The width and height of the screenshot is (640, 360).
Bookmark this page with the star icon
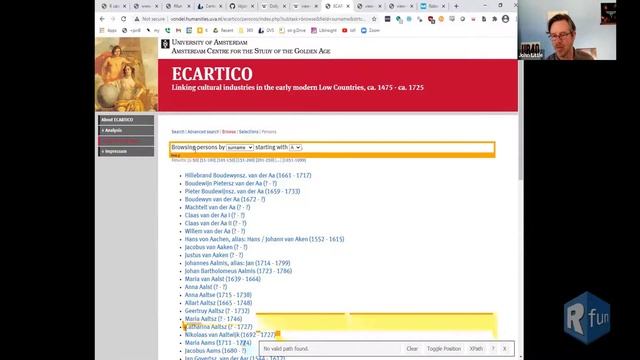[x=374, y=19]
